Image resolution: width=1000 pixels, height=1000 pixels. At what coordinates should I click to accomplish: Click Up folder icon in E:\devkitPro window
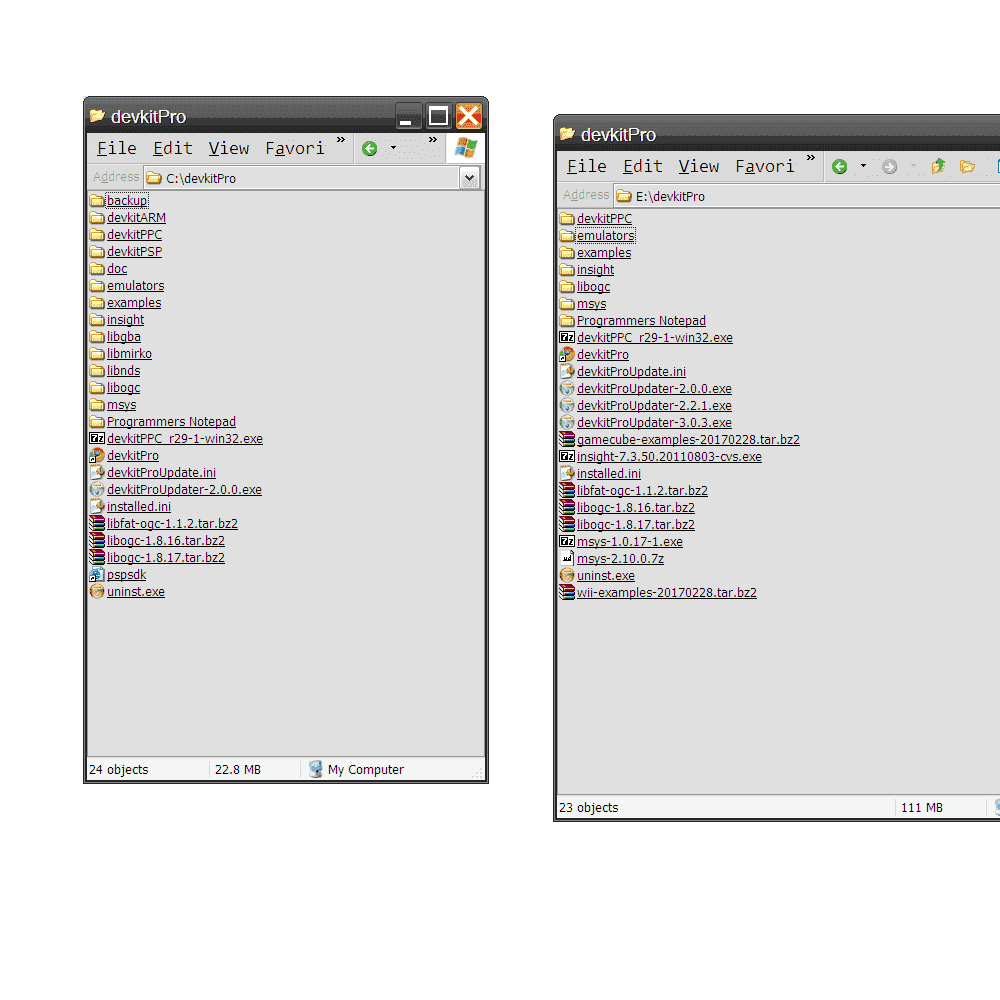click(x=938, y=166)
